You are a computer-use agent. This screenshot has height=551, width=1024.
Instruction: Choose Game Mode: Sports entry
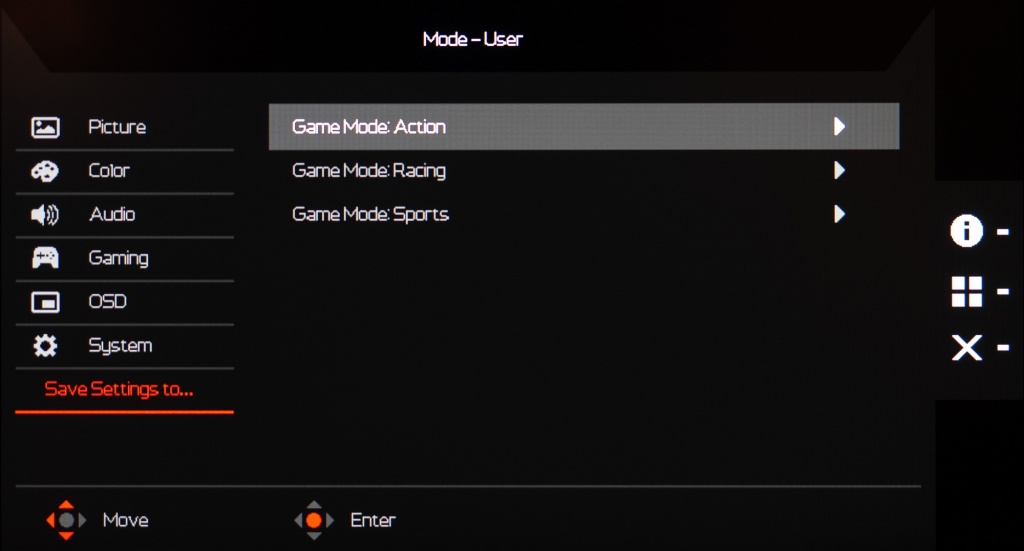coord(584,214)
